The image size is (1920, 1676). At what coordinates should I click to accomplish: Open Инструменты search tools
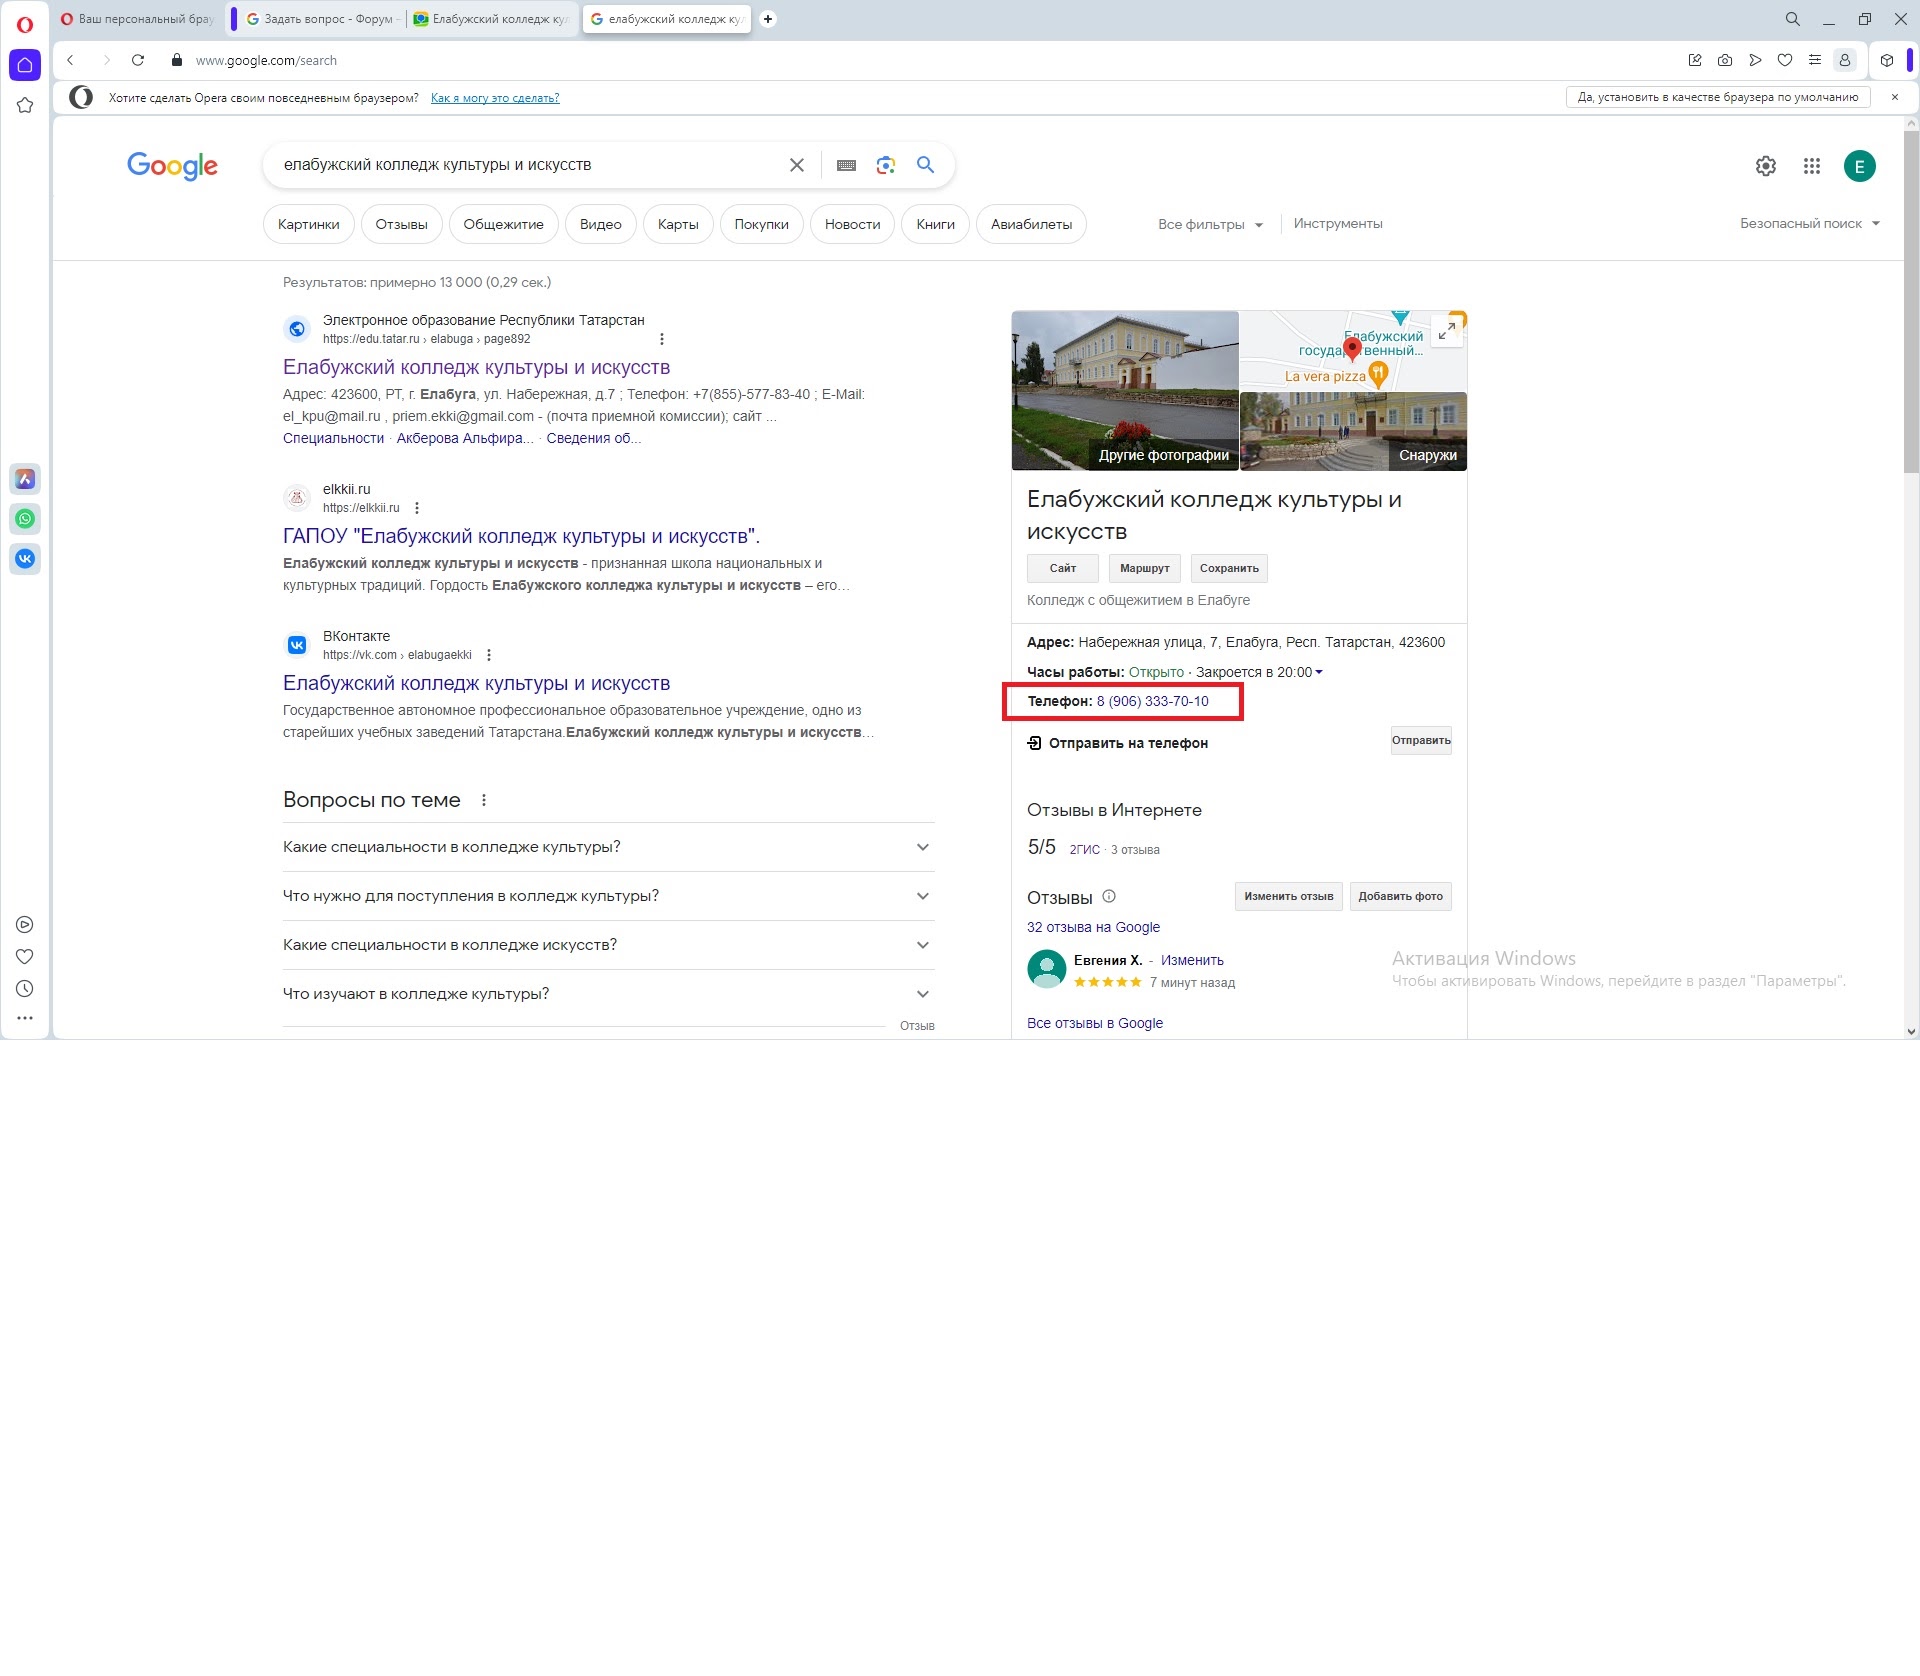tap(1338, 223)
